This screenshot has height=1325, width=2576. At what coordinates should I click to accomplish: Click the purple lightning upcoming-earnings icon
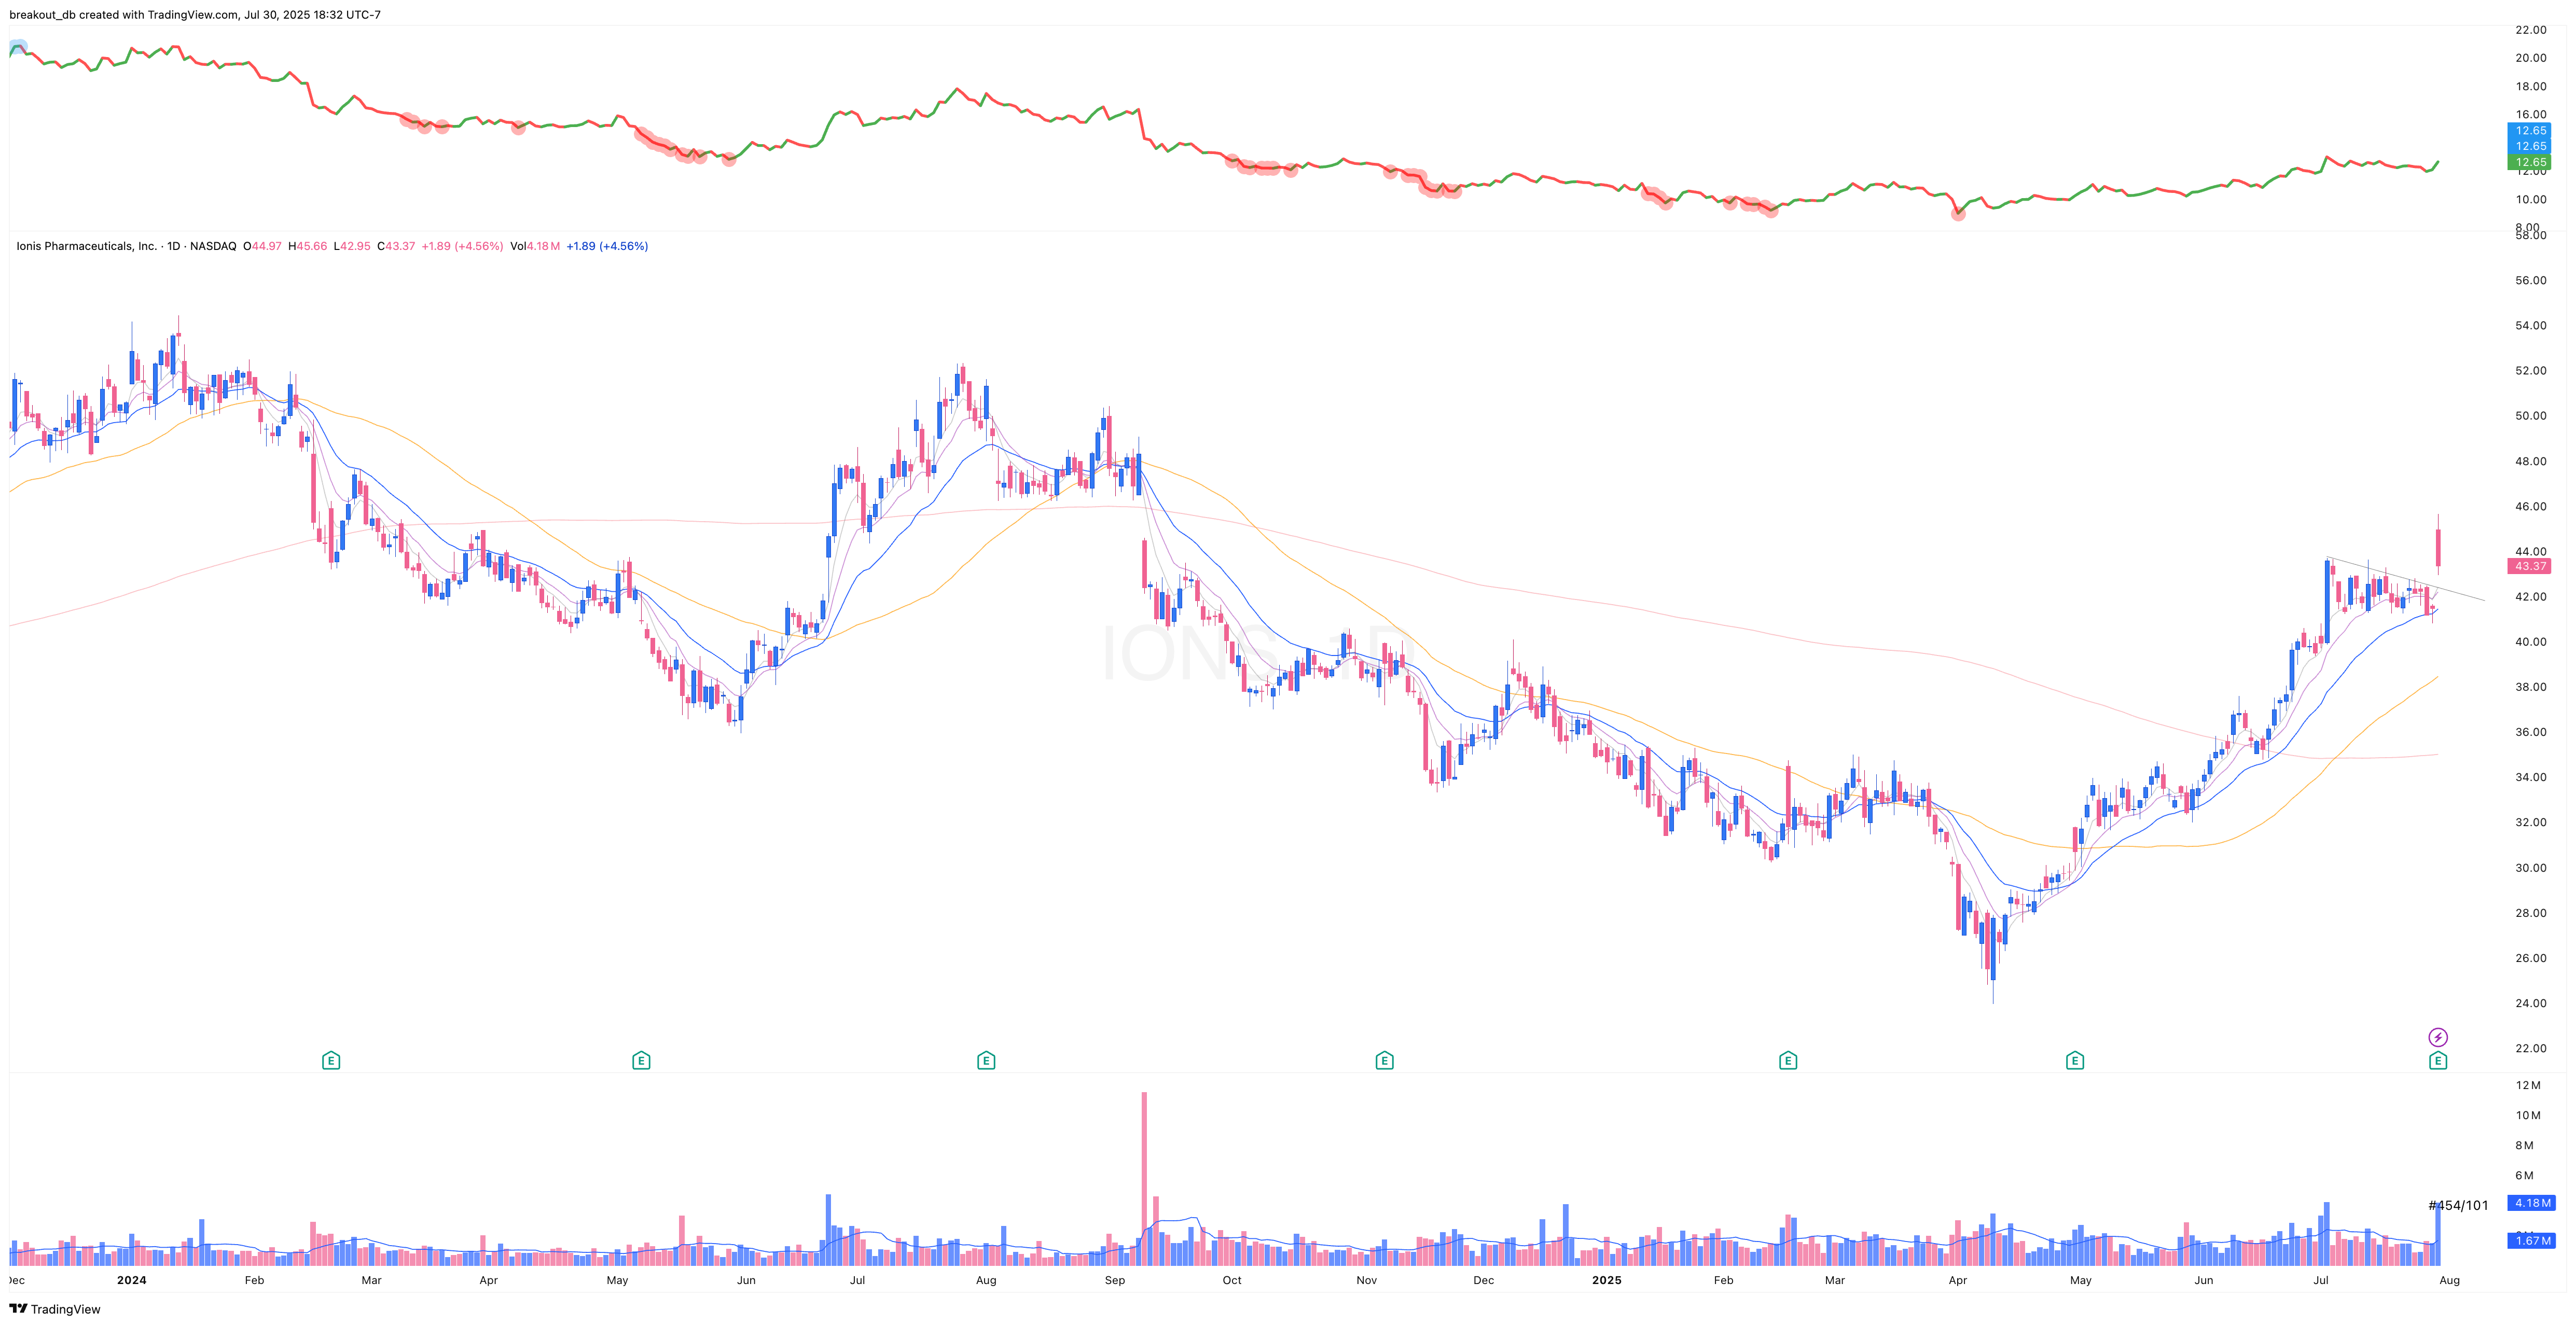(x=2437, y=1038)
